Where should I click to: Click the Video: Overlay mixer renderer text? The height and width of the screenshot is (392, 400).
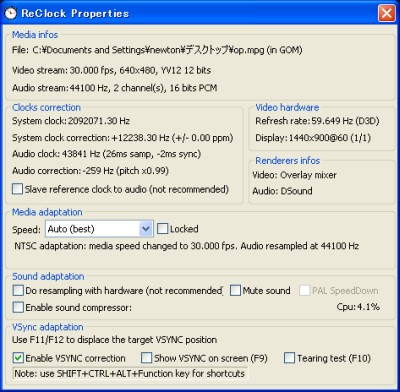(x=295, y=175)
